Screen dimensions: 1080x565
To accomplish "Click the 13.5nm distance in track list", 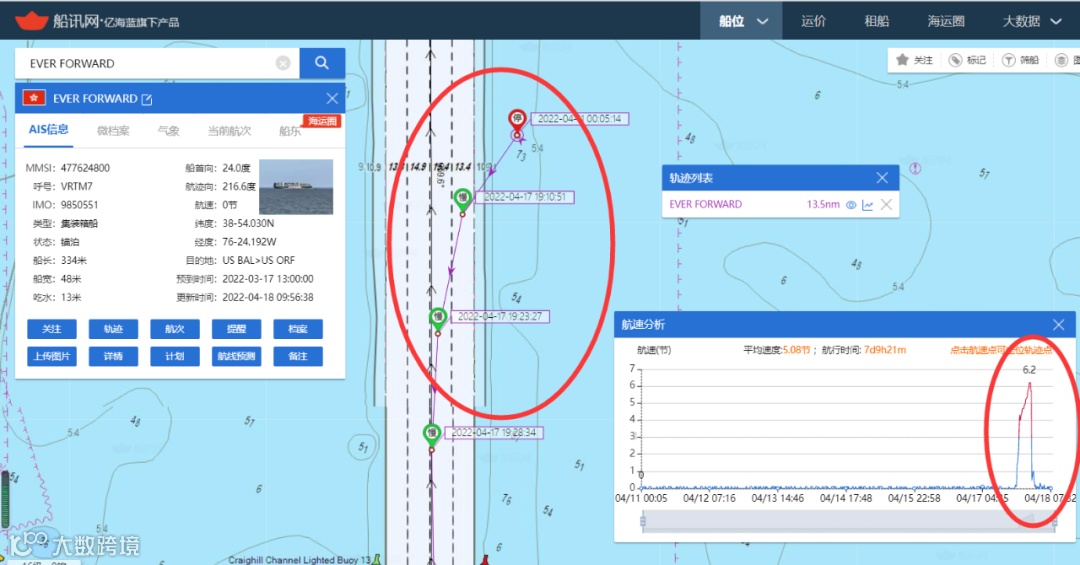I will click(823, 205).
